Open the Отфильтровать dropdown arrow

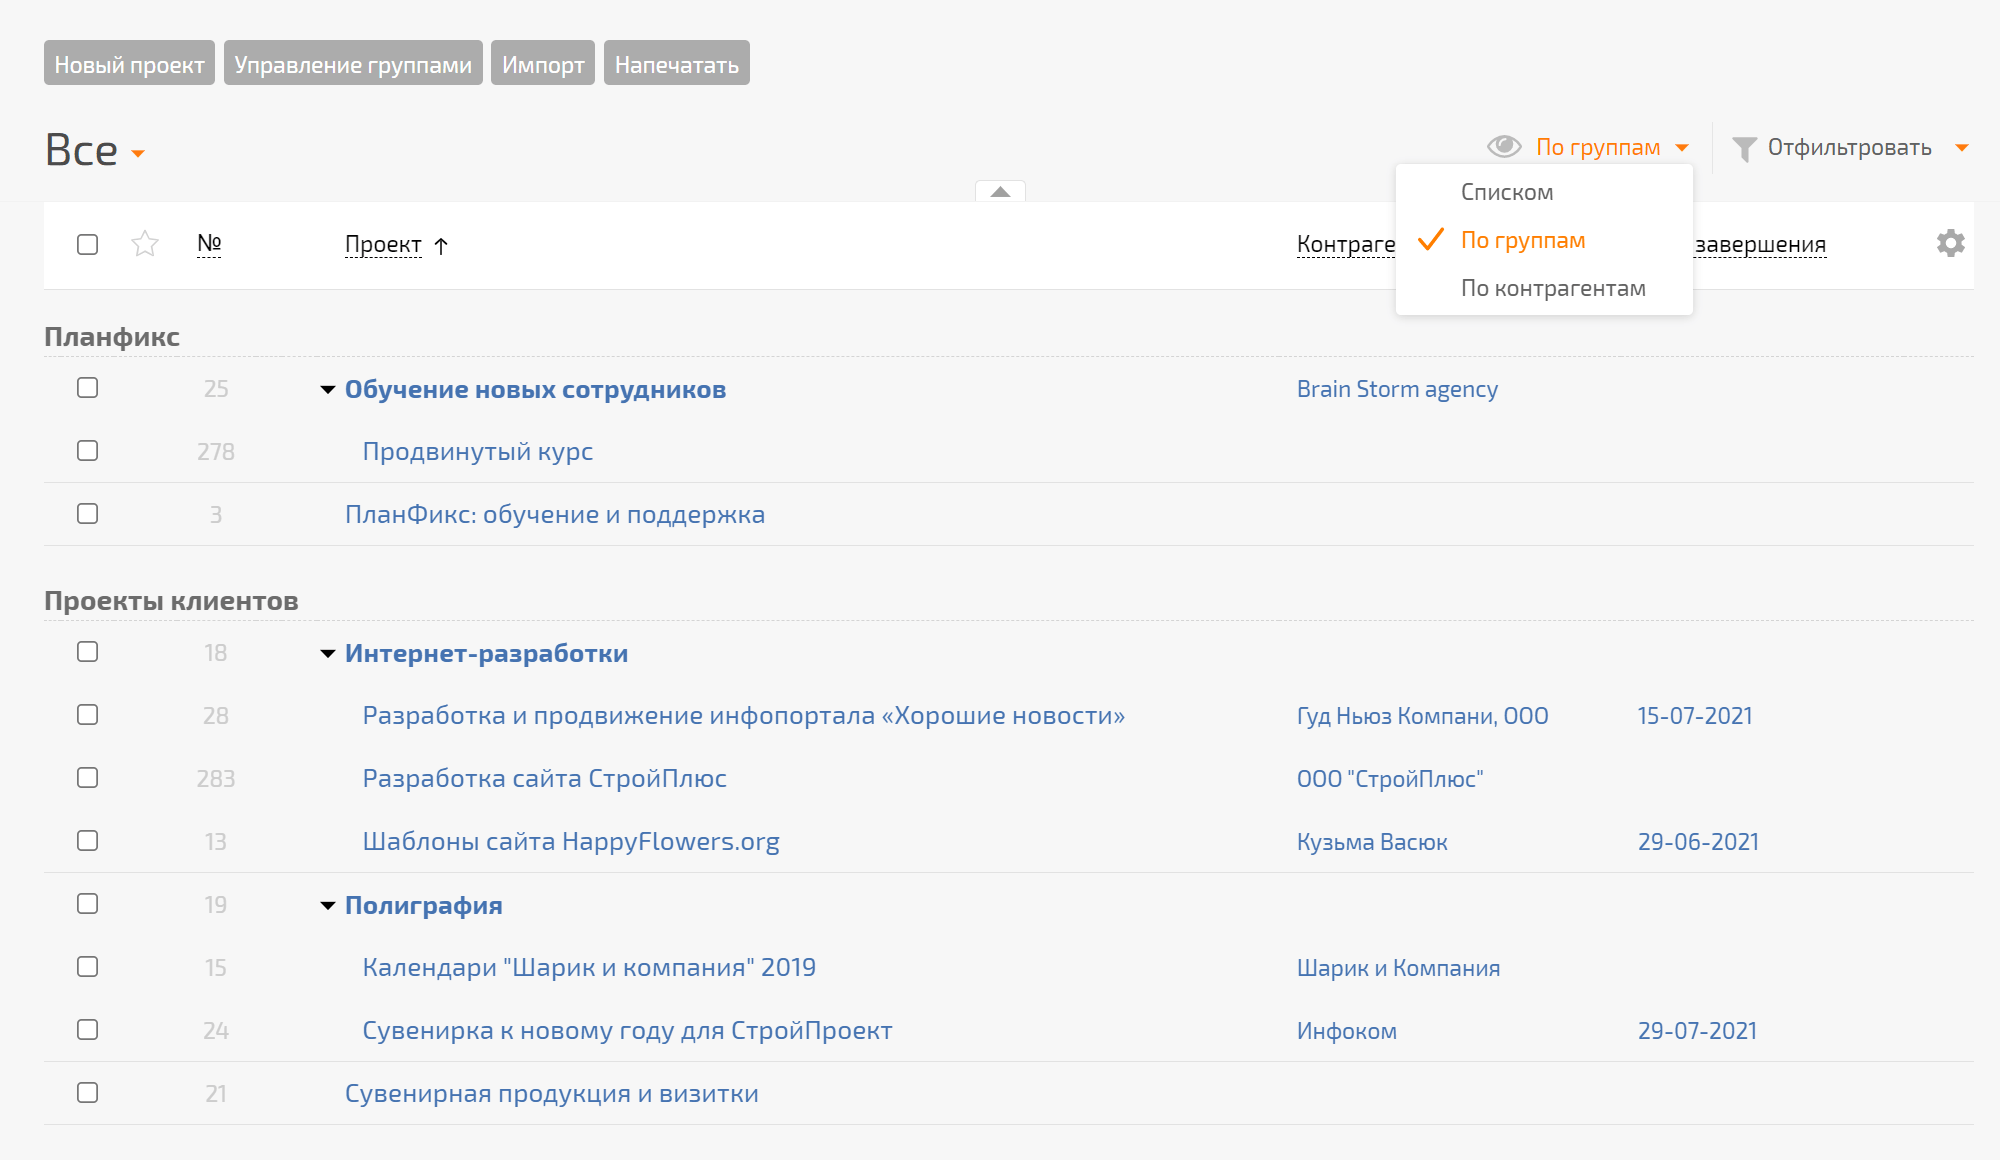point(1962,148)
